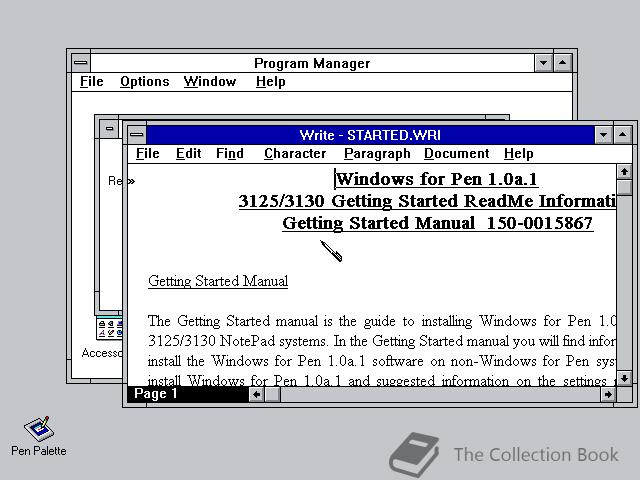The height and width of the screenshot is (480, 640).
Task: Minimize the Write window
Action: pyautogui.click(x=603, y=135)
